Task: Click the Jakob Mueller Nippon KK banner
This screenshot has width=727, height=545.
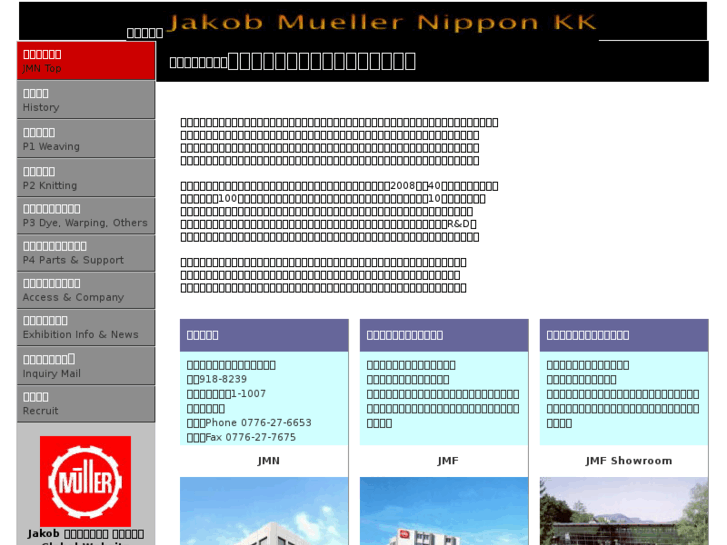Action: tap(382, 22)
